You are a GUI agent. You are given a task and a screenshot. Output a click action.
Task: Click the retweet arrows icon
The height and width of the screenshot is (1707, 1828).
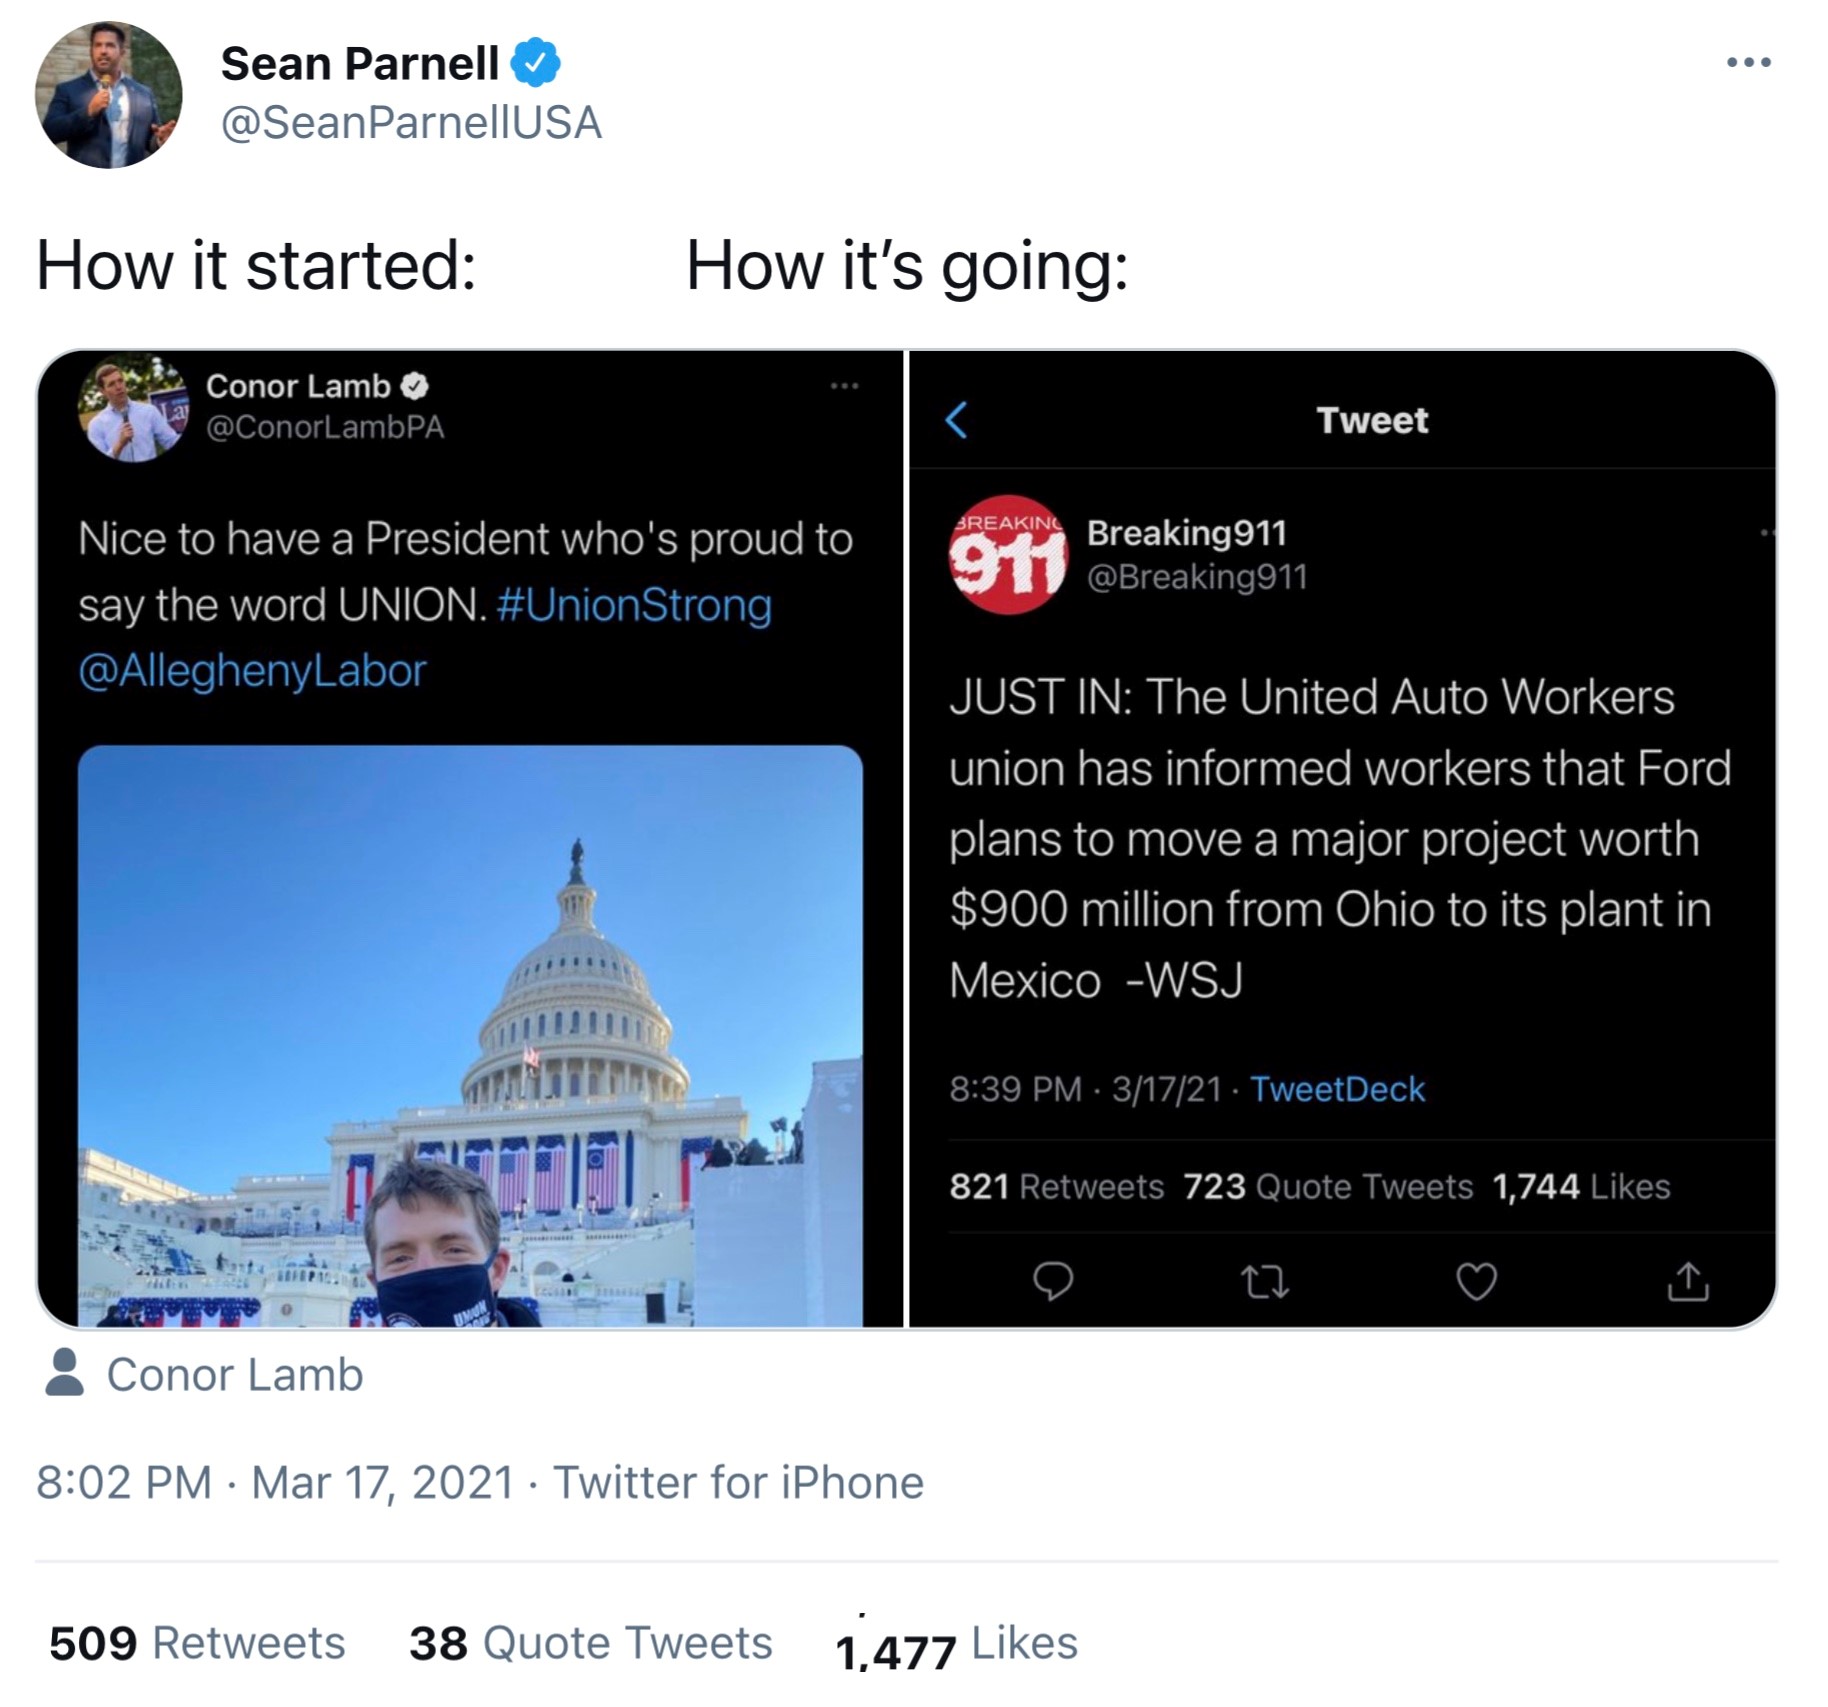coord(1264,1281)
